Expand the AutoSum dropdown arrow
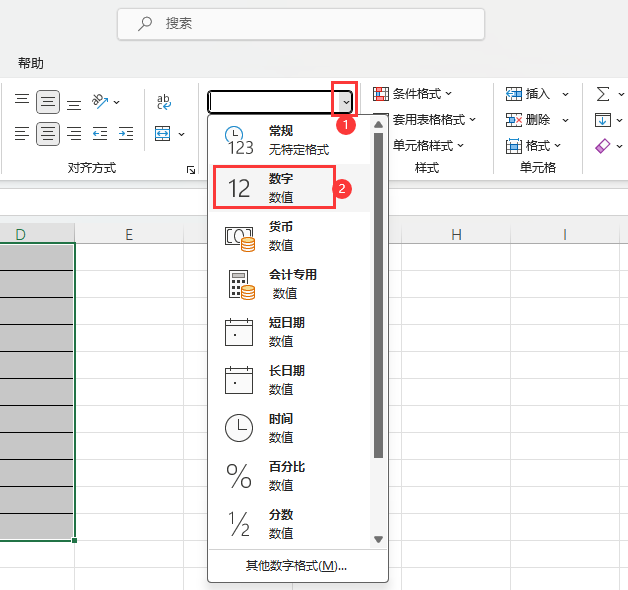This screenshot has height=590, width=628. point(621,95)
